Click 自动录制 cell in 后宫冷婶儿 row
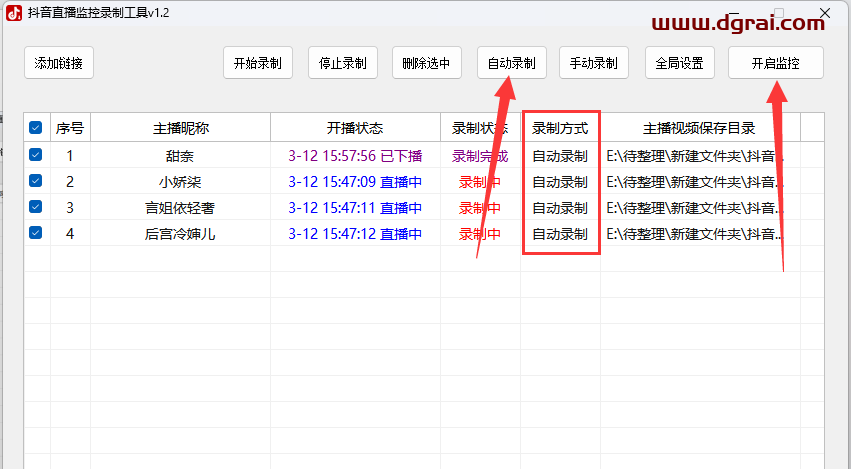 coord(560,234)
